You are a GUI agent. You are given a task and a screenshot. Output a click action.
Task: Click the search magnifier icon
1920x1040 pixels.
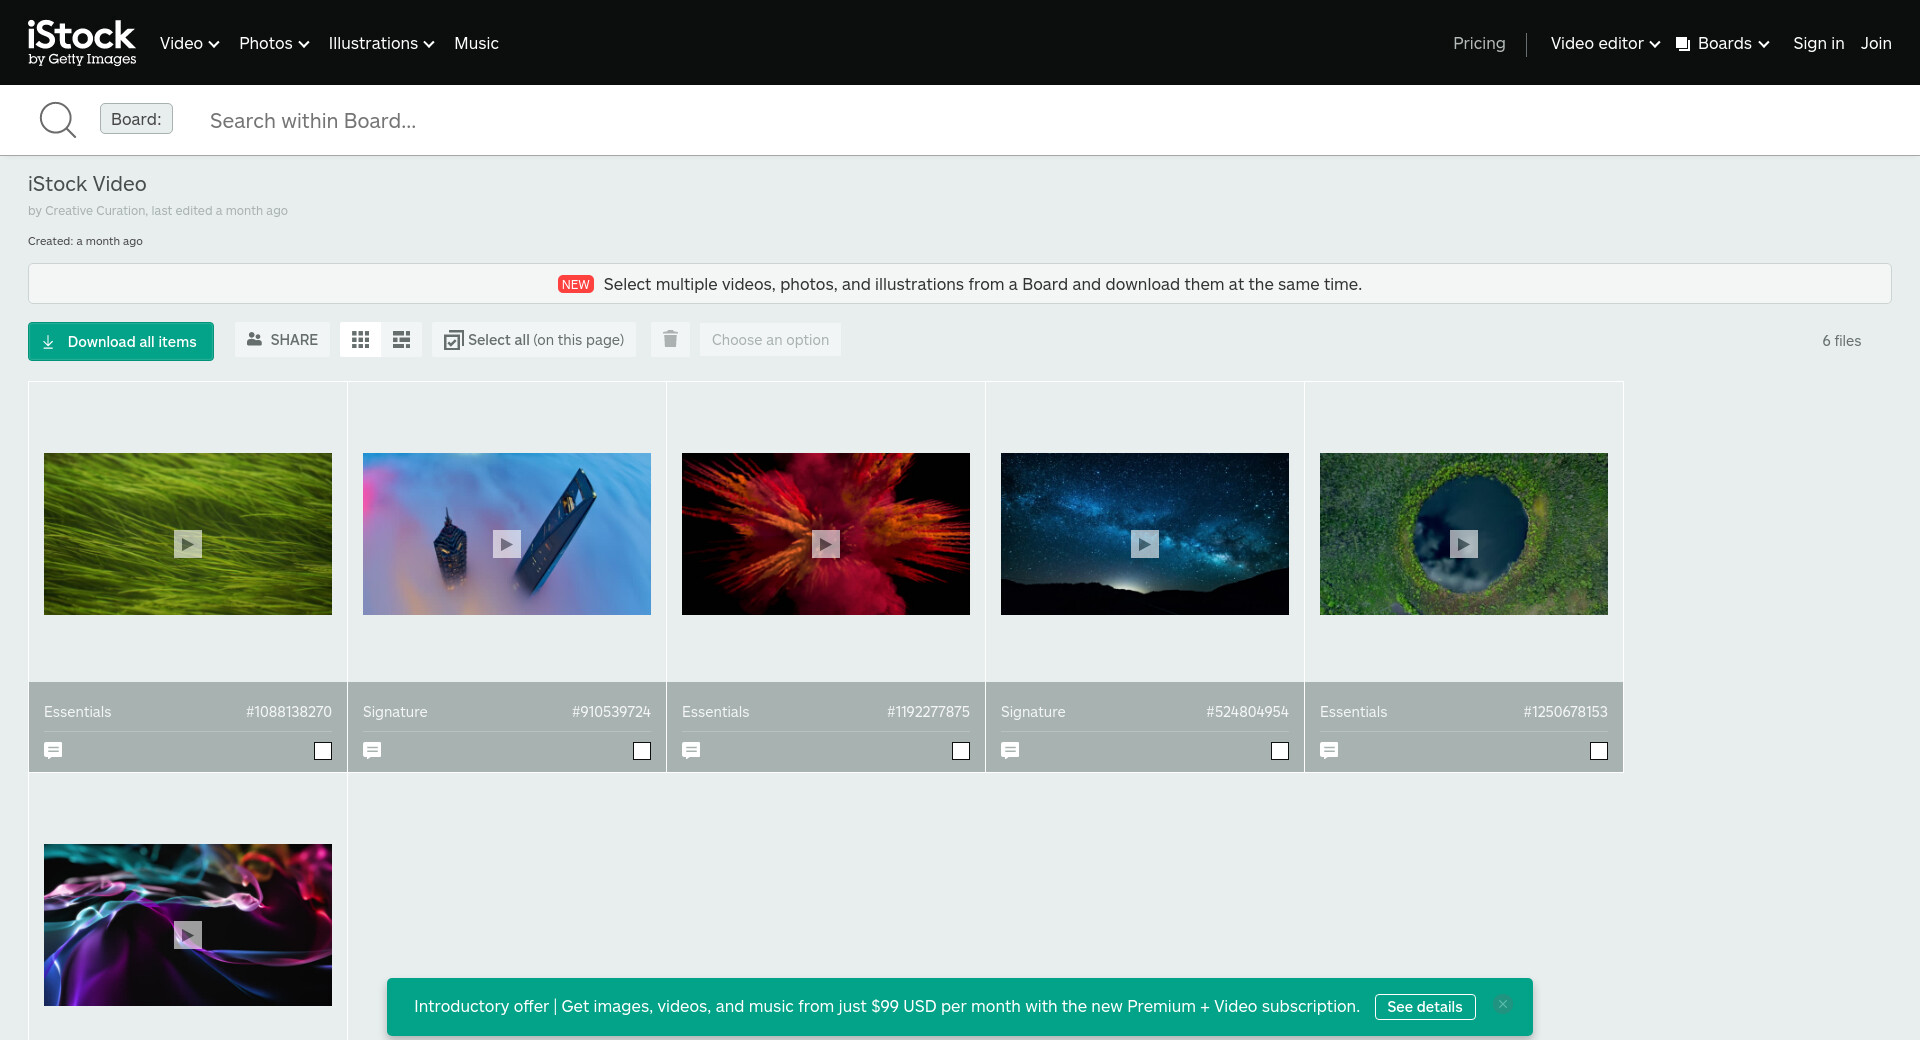(57, 120)
